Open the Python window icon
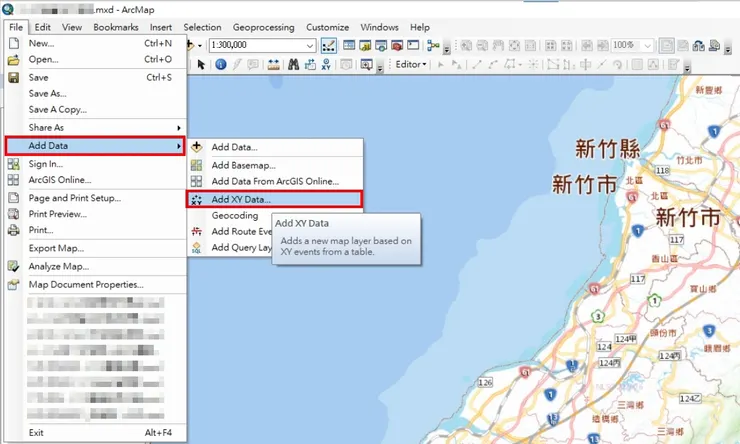Viewport: 740px width, 444px height. (413, 46)
